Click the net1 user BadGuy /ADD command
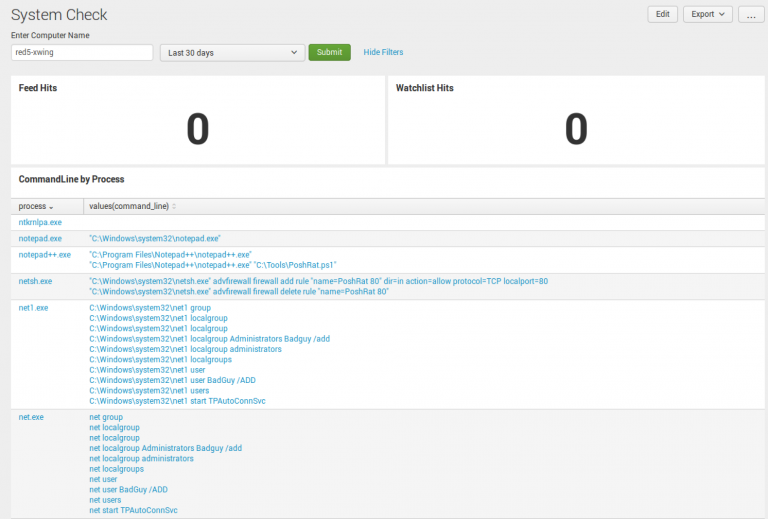This screenshot has width=768, height=519. (150, 380)
